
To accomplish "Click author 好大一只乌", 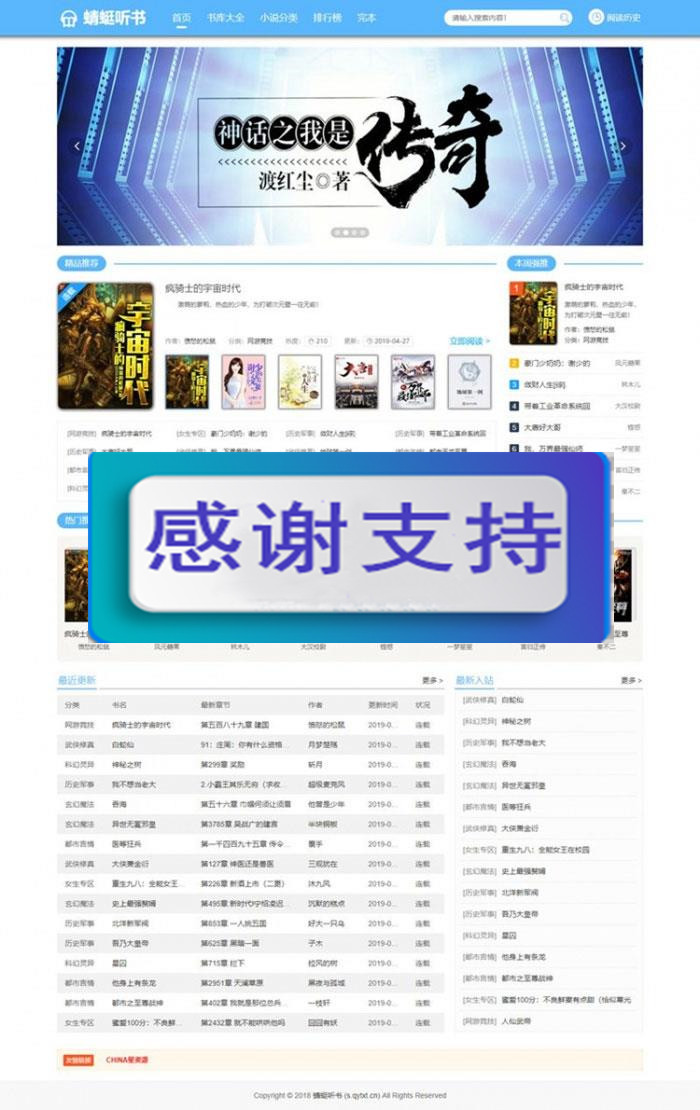I will point(326,923).
